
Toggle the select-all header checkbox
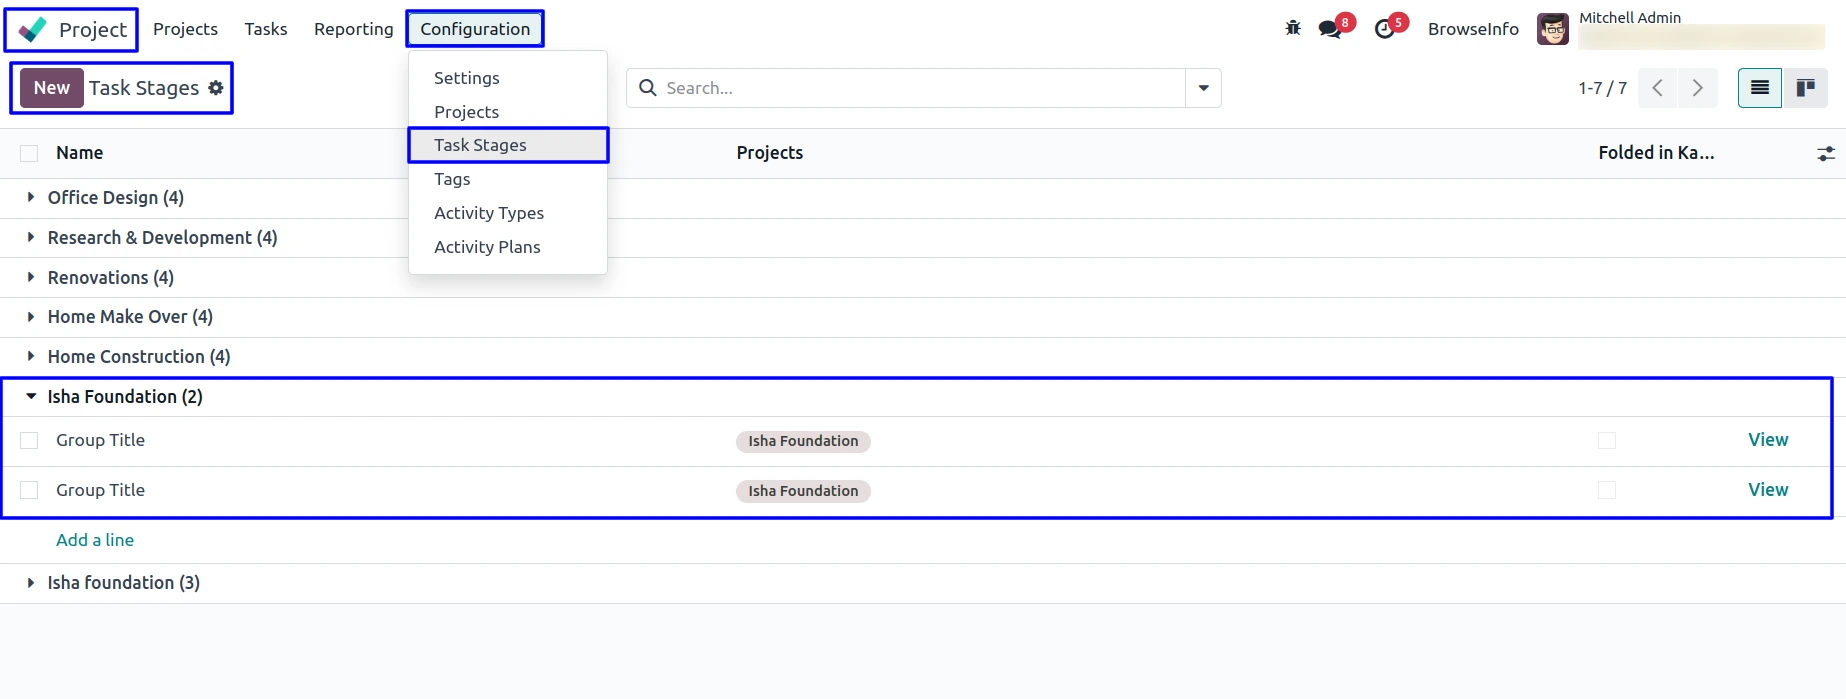coord(29,153)
